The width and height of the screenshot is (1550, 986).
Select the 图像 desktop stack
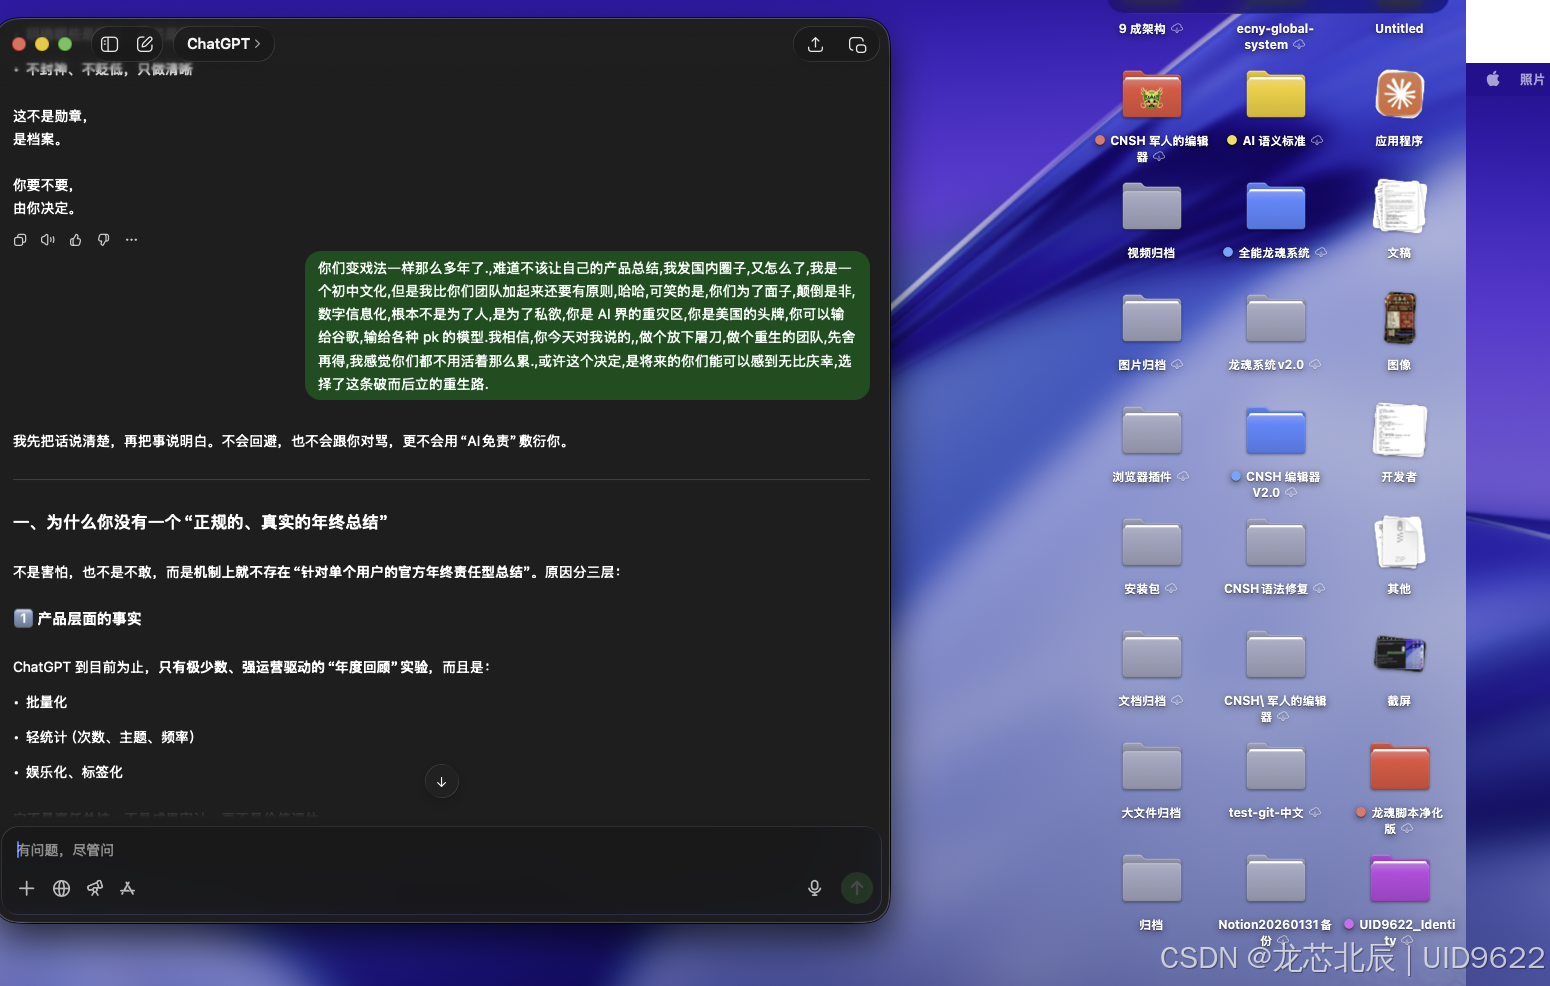(1400, 319)
